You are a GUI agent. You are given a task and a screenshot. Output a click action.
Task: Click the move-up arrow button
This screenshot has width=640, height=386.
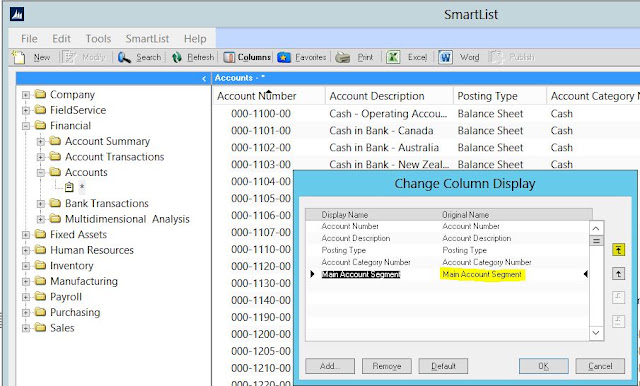pos(618,274)
